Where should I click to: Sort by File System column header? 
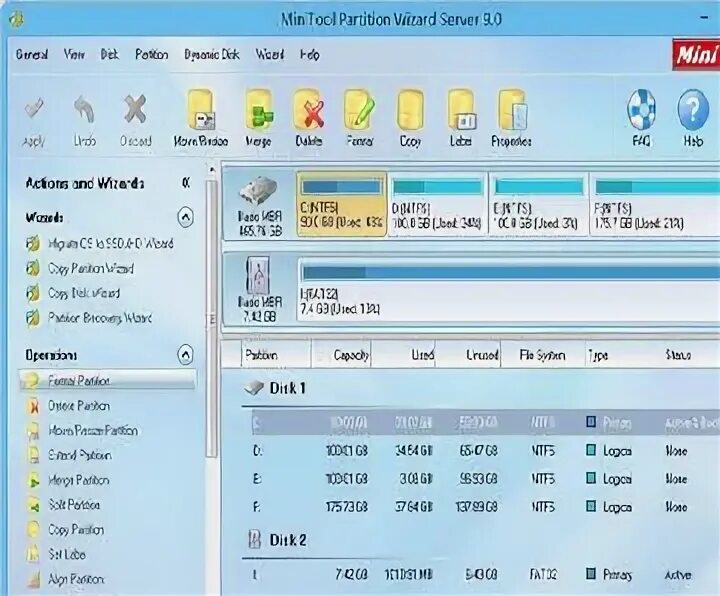tap(543, 355)
